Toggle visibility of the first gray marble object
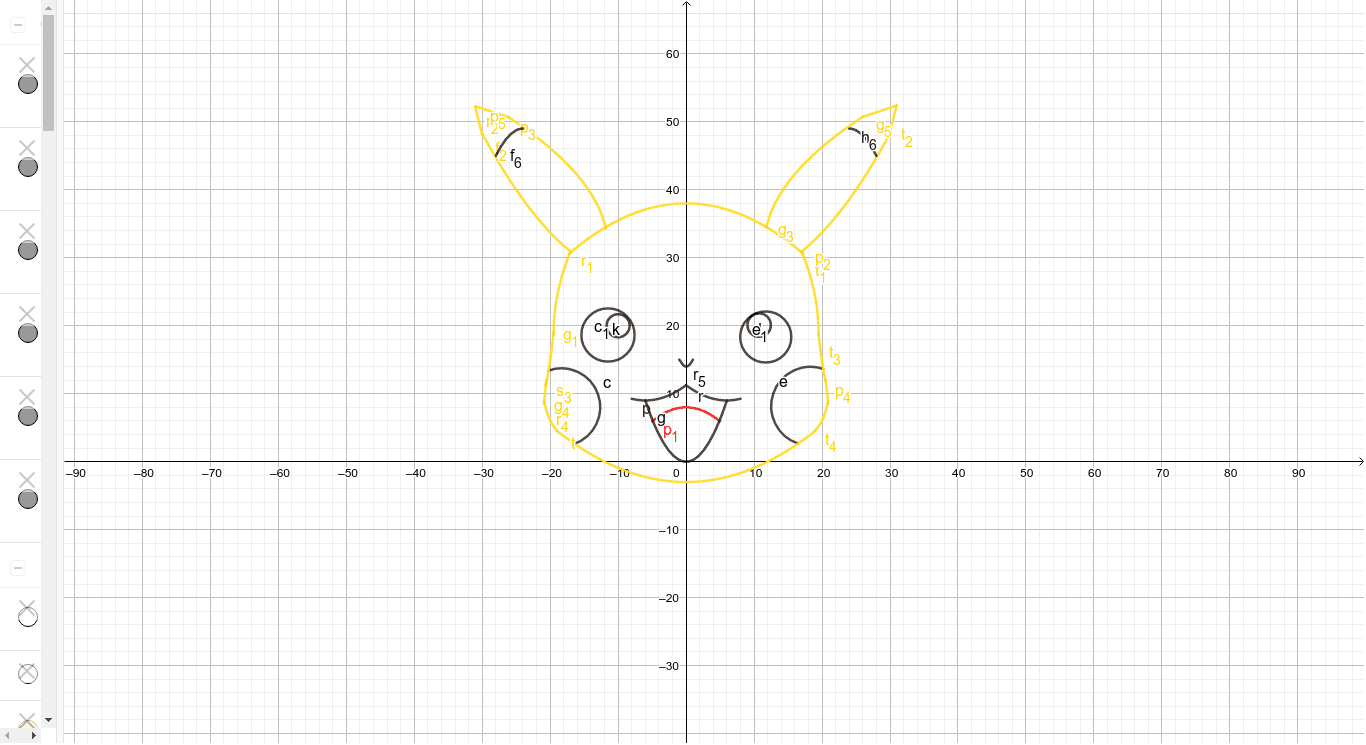This screenshot has height=745, width=1366. [x=28, y=84]
